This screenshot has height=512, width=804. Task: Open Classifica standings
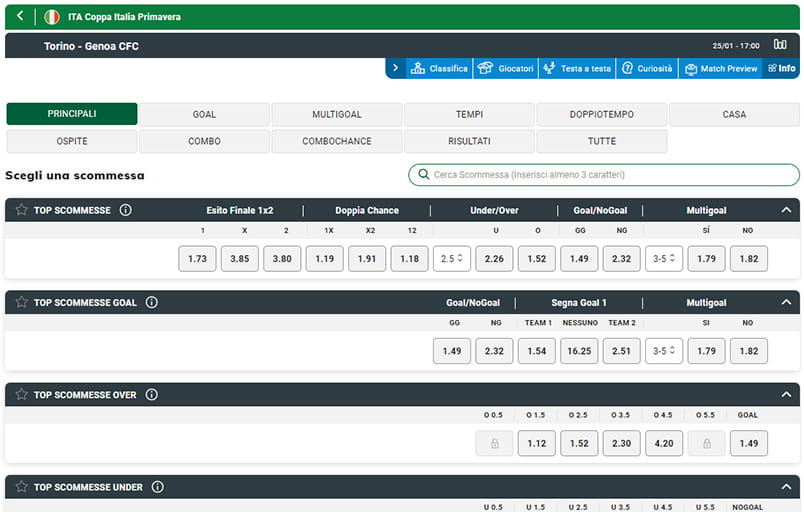[439, 68]
